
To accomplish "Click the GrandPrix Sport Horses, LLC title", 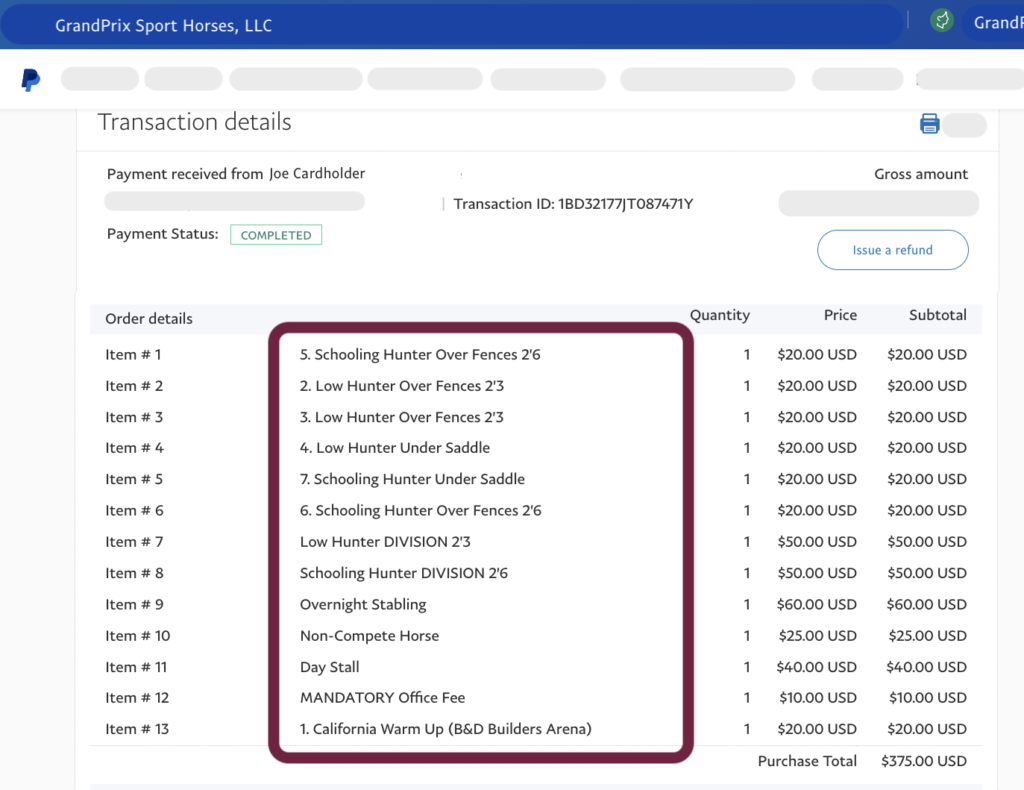I will coord(163,25).
